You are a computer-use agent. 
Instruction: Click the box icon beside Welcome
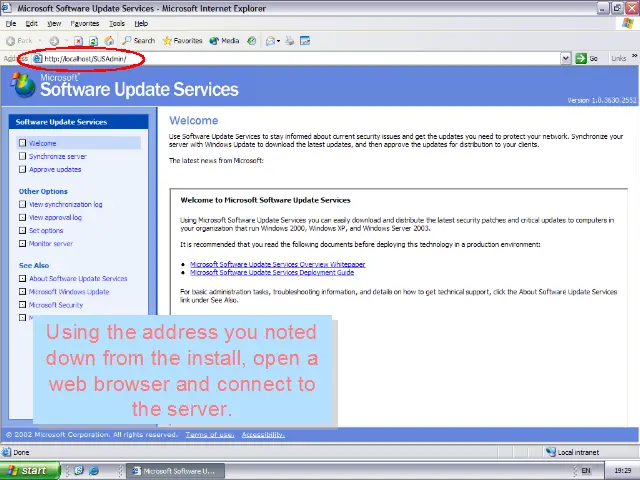pyautogui.click(x=22, y=143)
